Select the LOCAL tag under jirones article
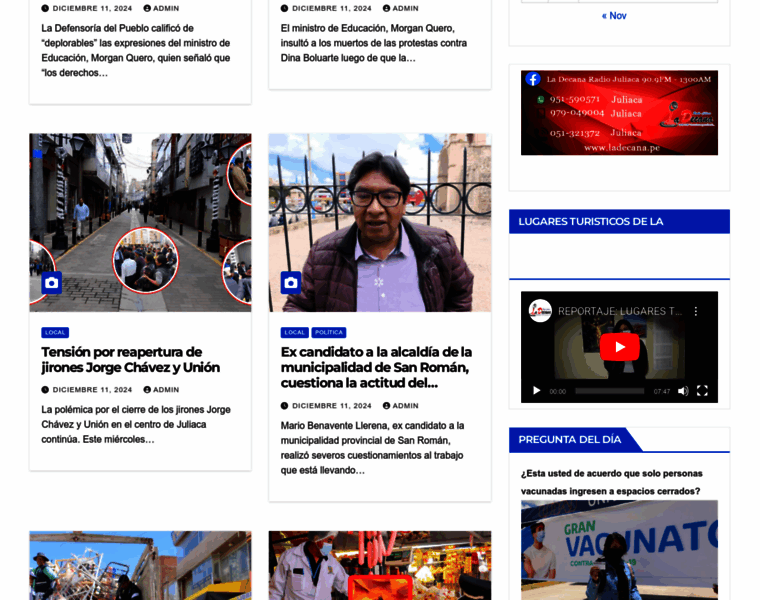This screenshot has height=600, width=760. click(x=55, y=332)
